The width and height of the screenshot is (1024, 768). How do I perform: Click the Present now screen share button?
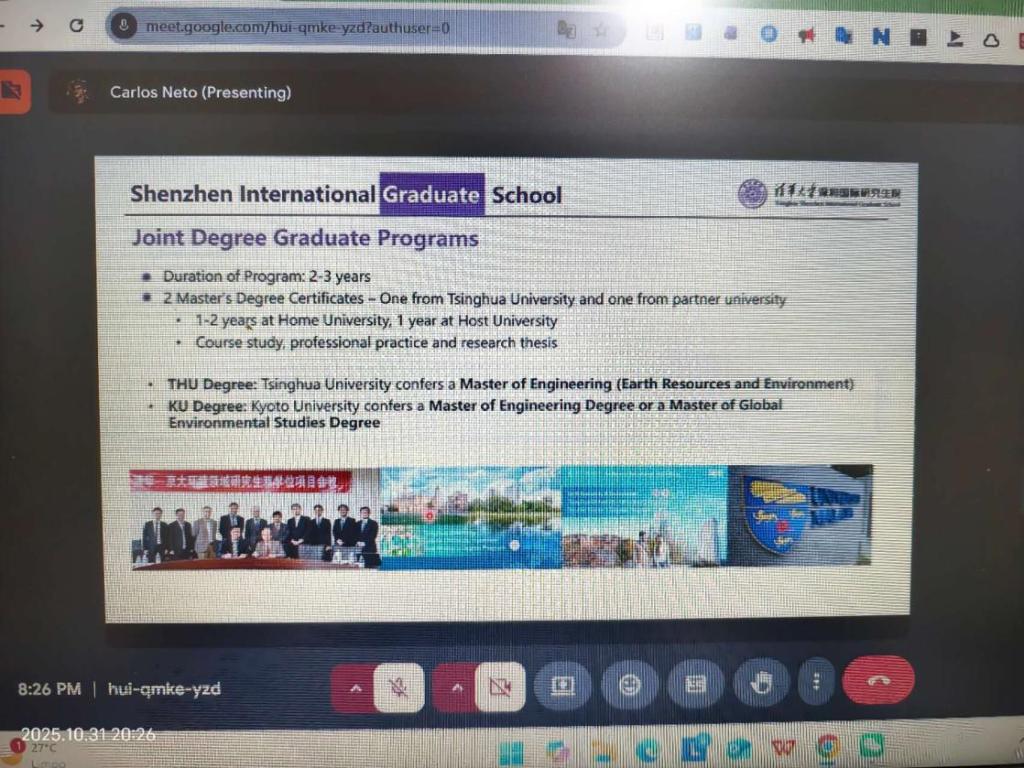pyautogui.click(x=562, y=686)
